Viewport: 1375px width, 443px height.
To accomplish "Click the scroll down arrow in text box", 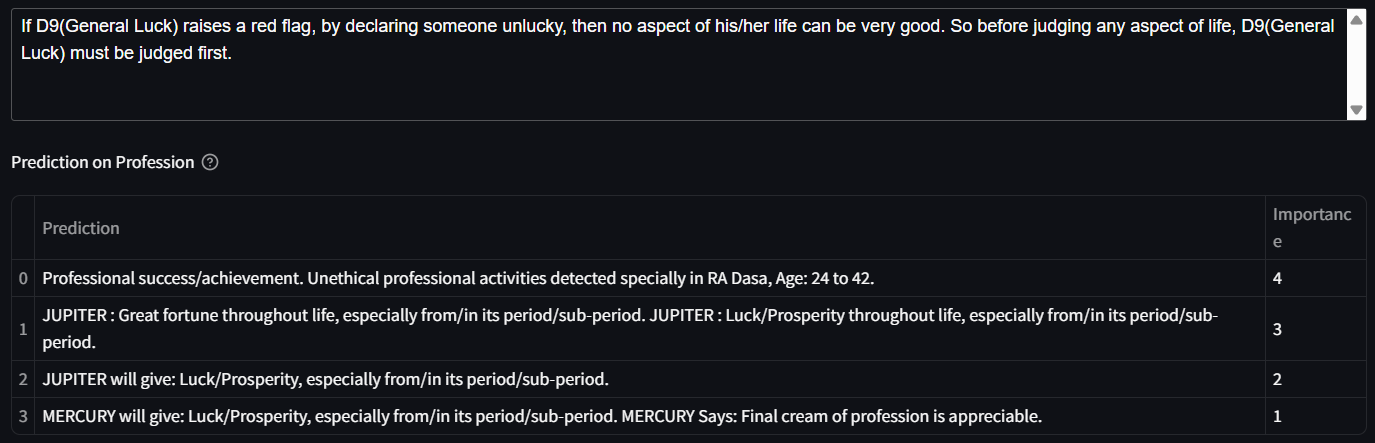I will 1356,109.
